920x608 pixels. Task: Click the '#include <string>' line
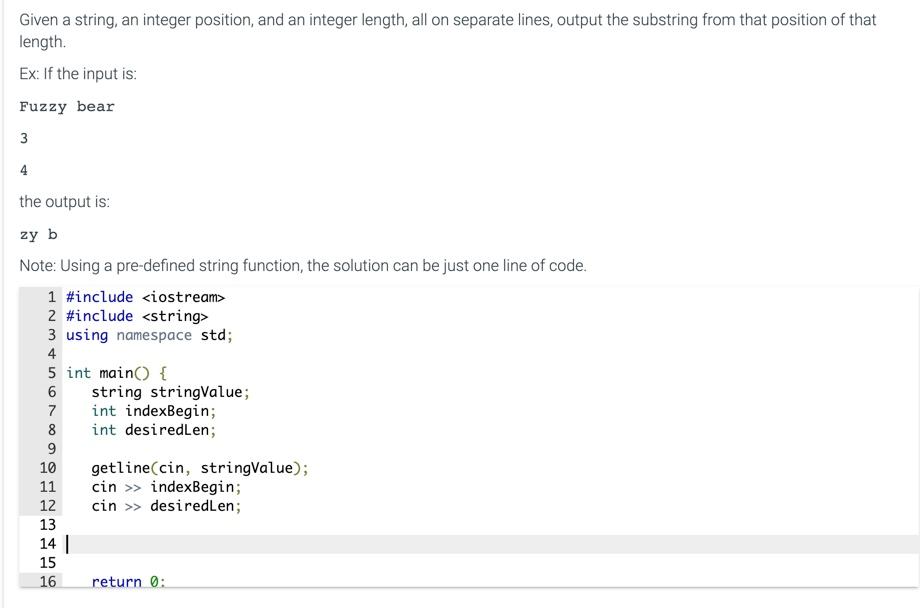tap(137, 316)
